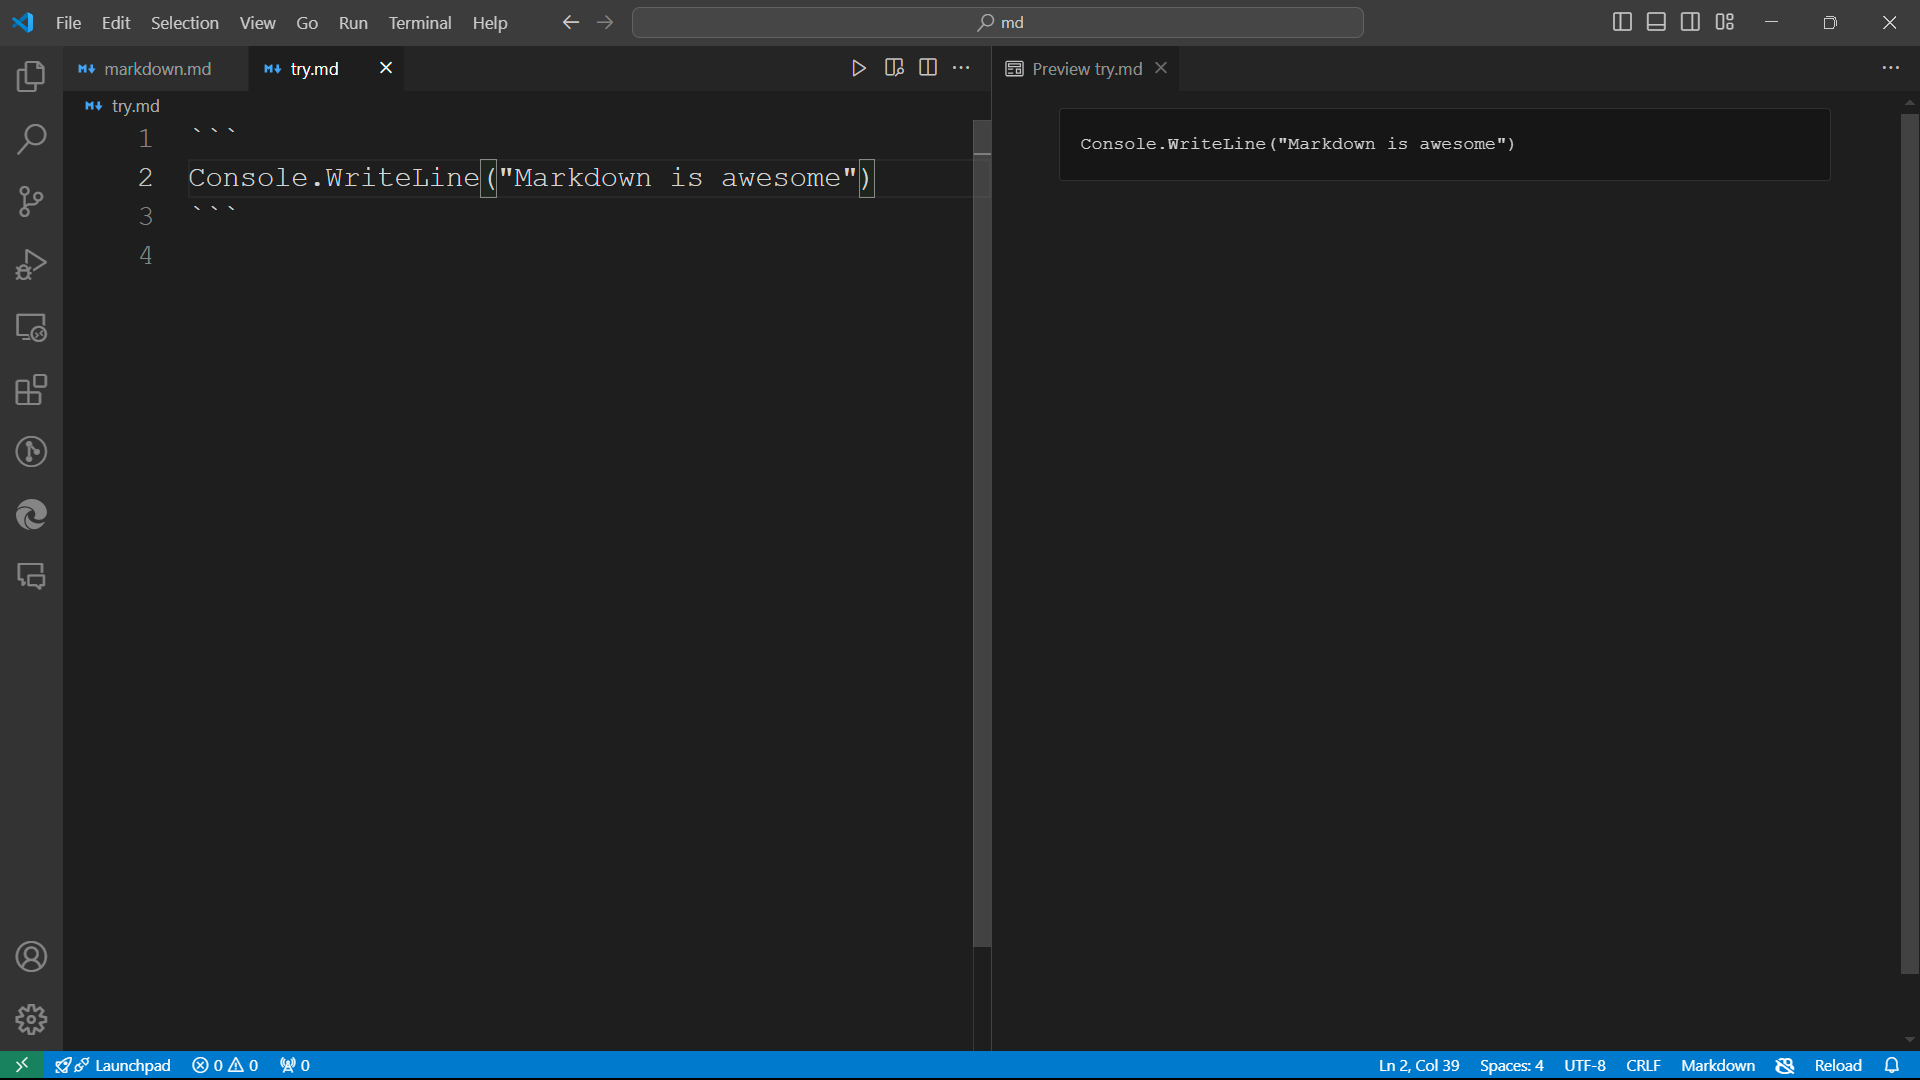Close the try.md editor tab
1920x1080 pixels.
[x=386, y=68]
